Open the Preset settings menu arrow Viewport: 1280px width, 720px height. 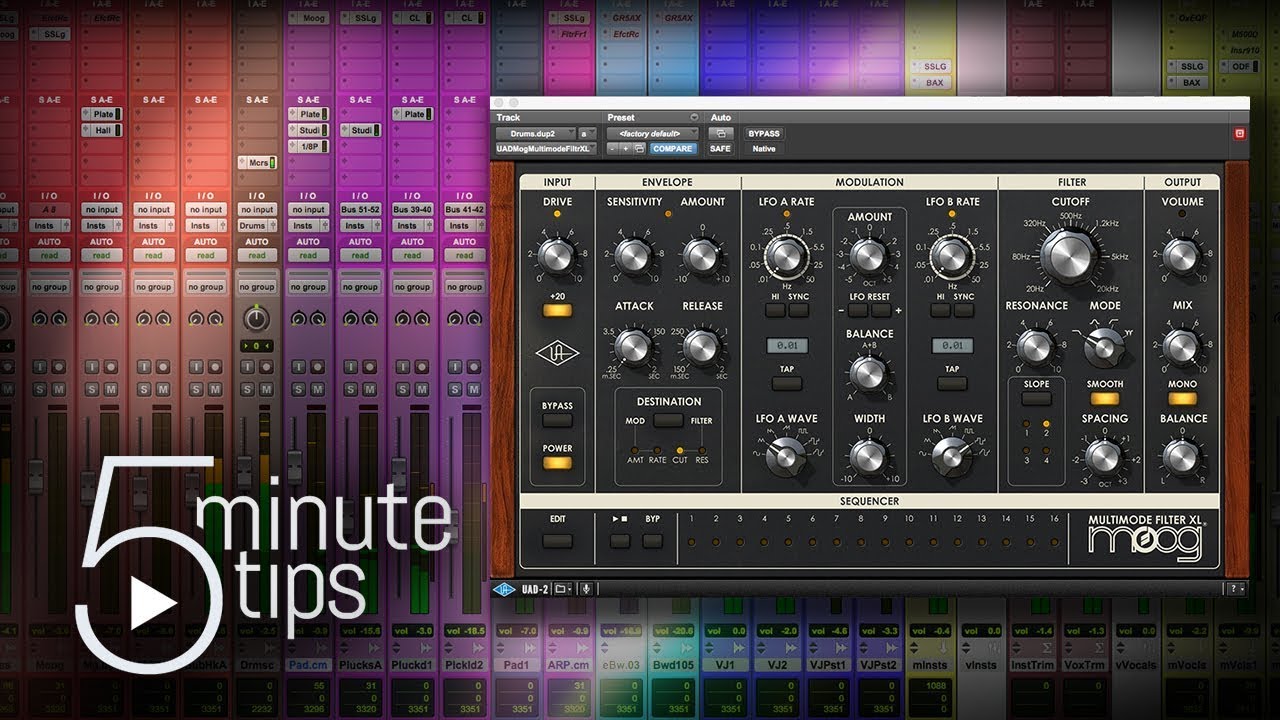(695, 117)
